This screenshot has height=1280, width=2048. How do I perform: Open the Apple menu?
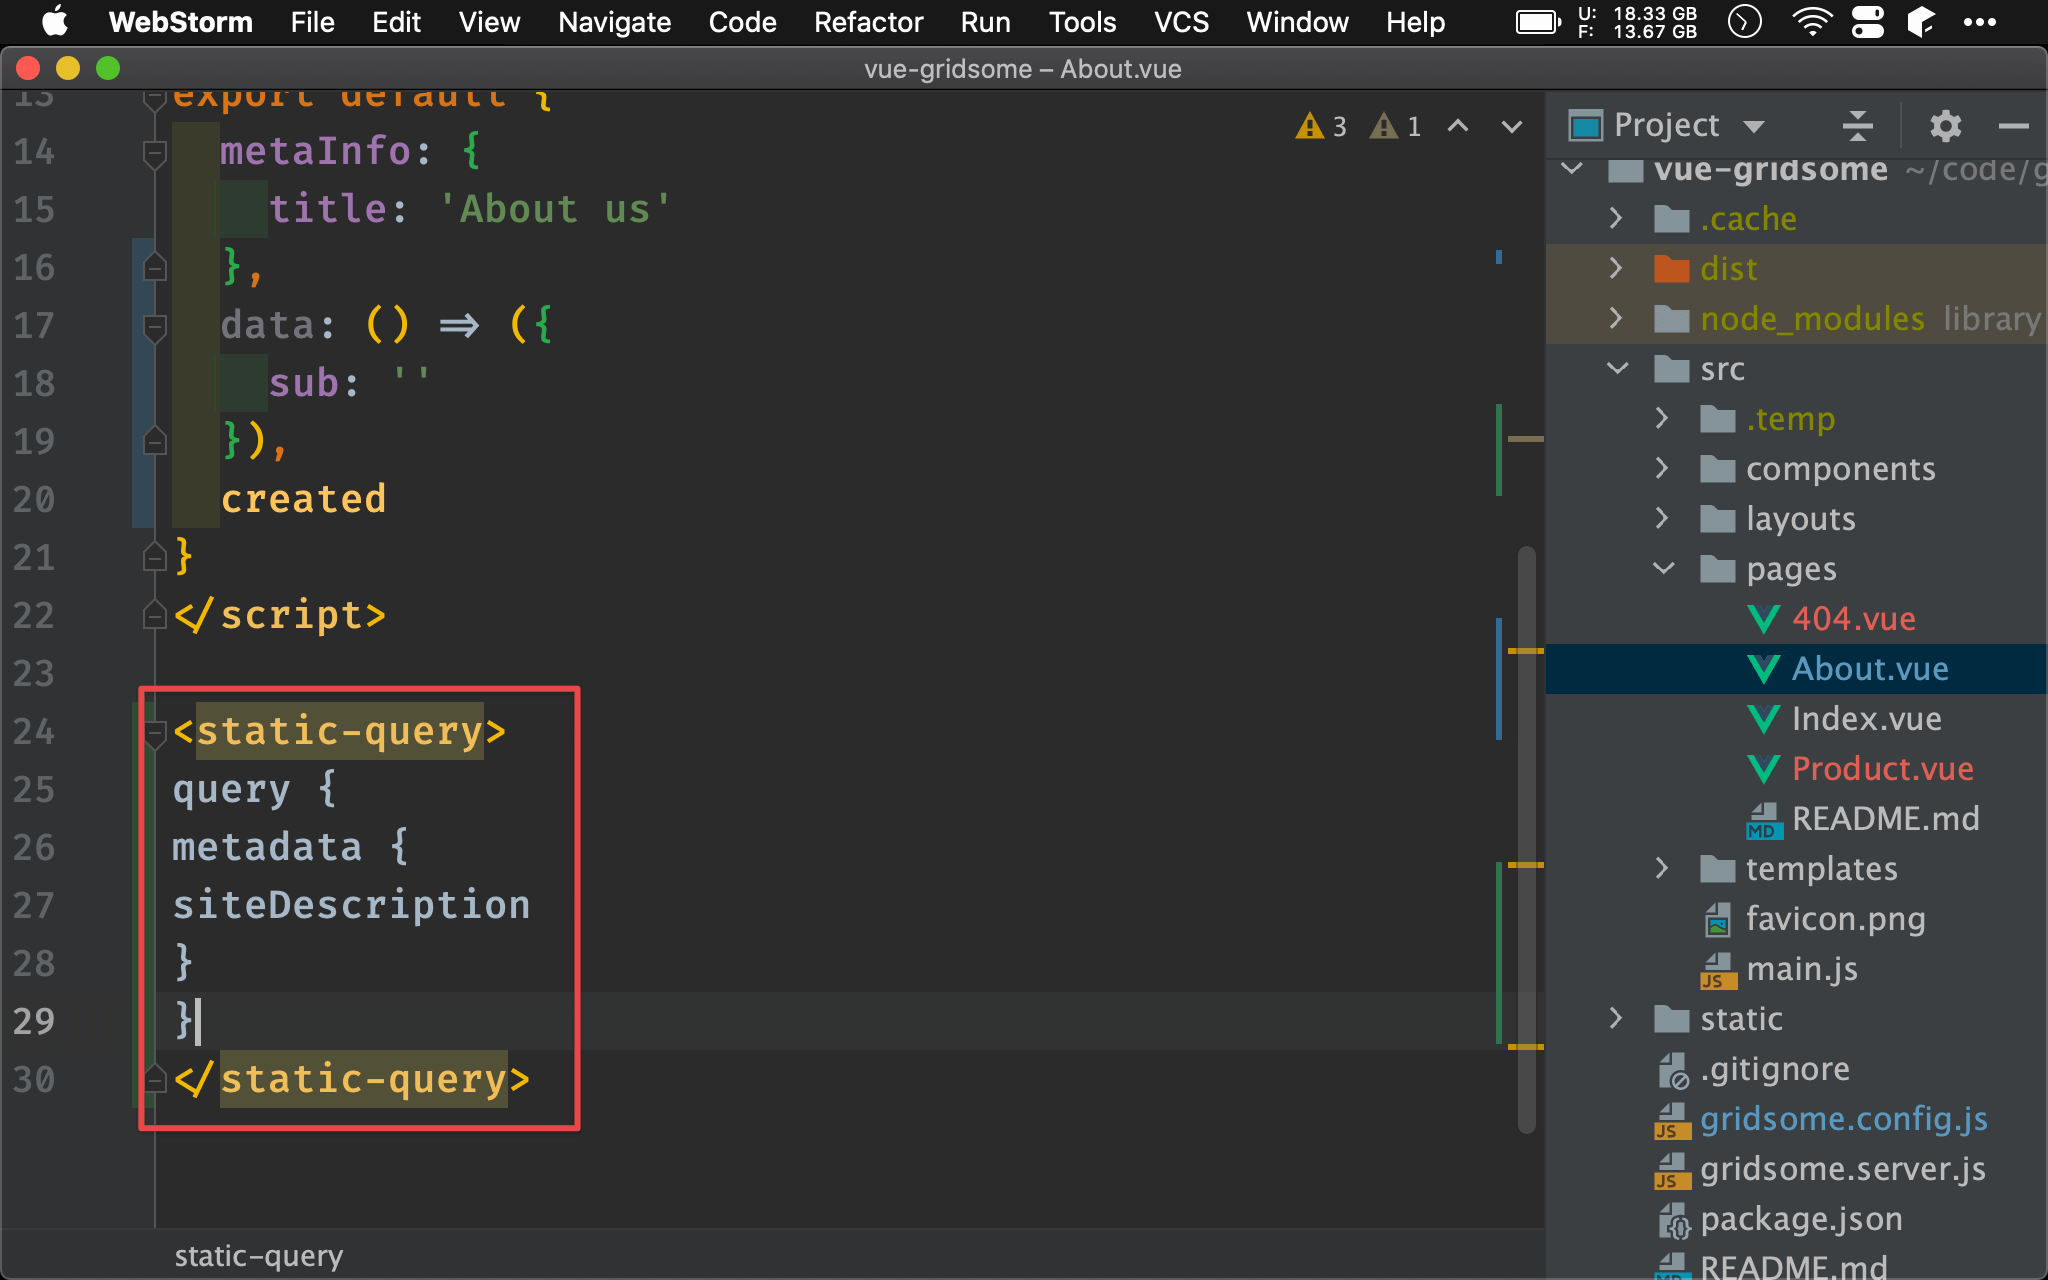(55, 21)
